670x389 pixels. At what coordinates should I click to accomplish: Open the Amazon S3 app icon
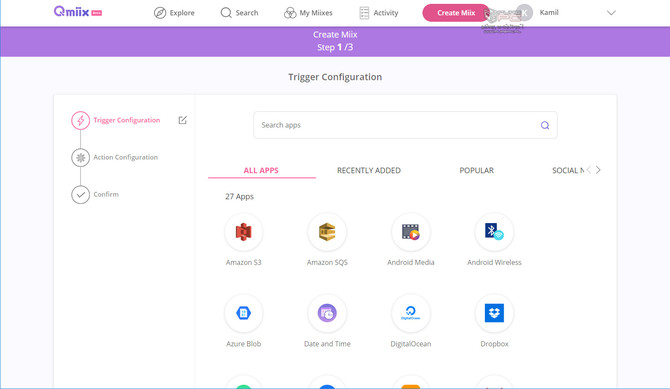(244, 232)
